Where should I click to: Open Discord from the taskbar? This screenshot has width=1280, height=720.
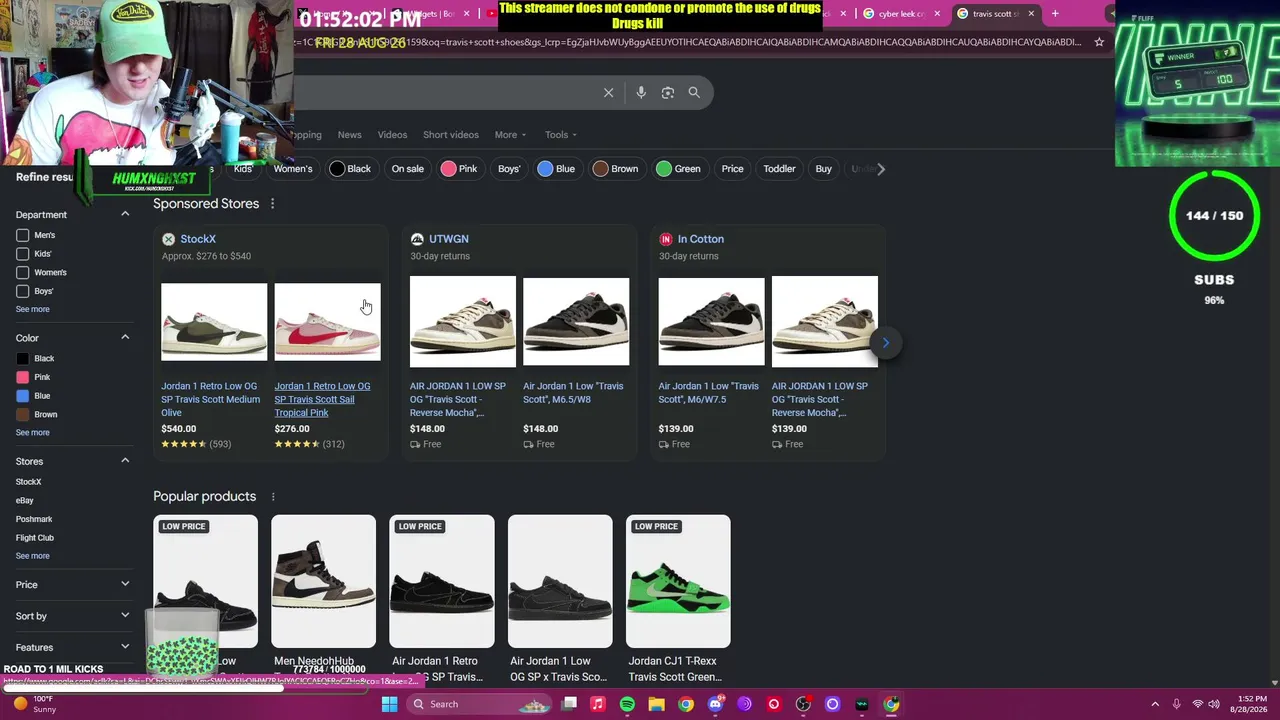coord(715,704)
